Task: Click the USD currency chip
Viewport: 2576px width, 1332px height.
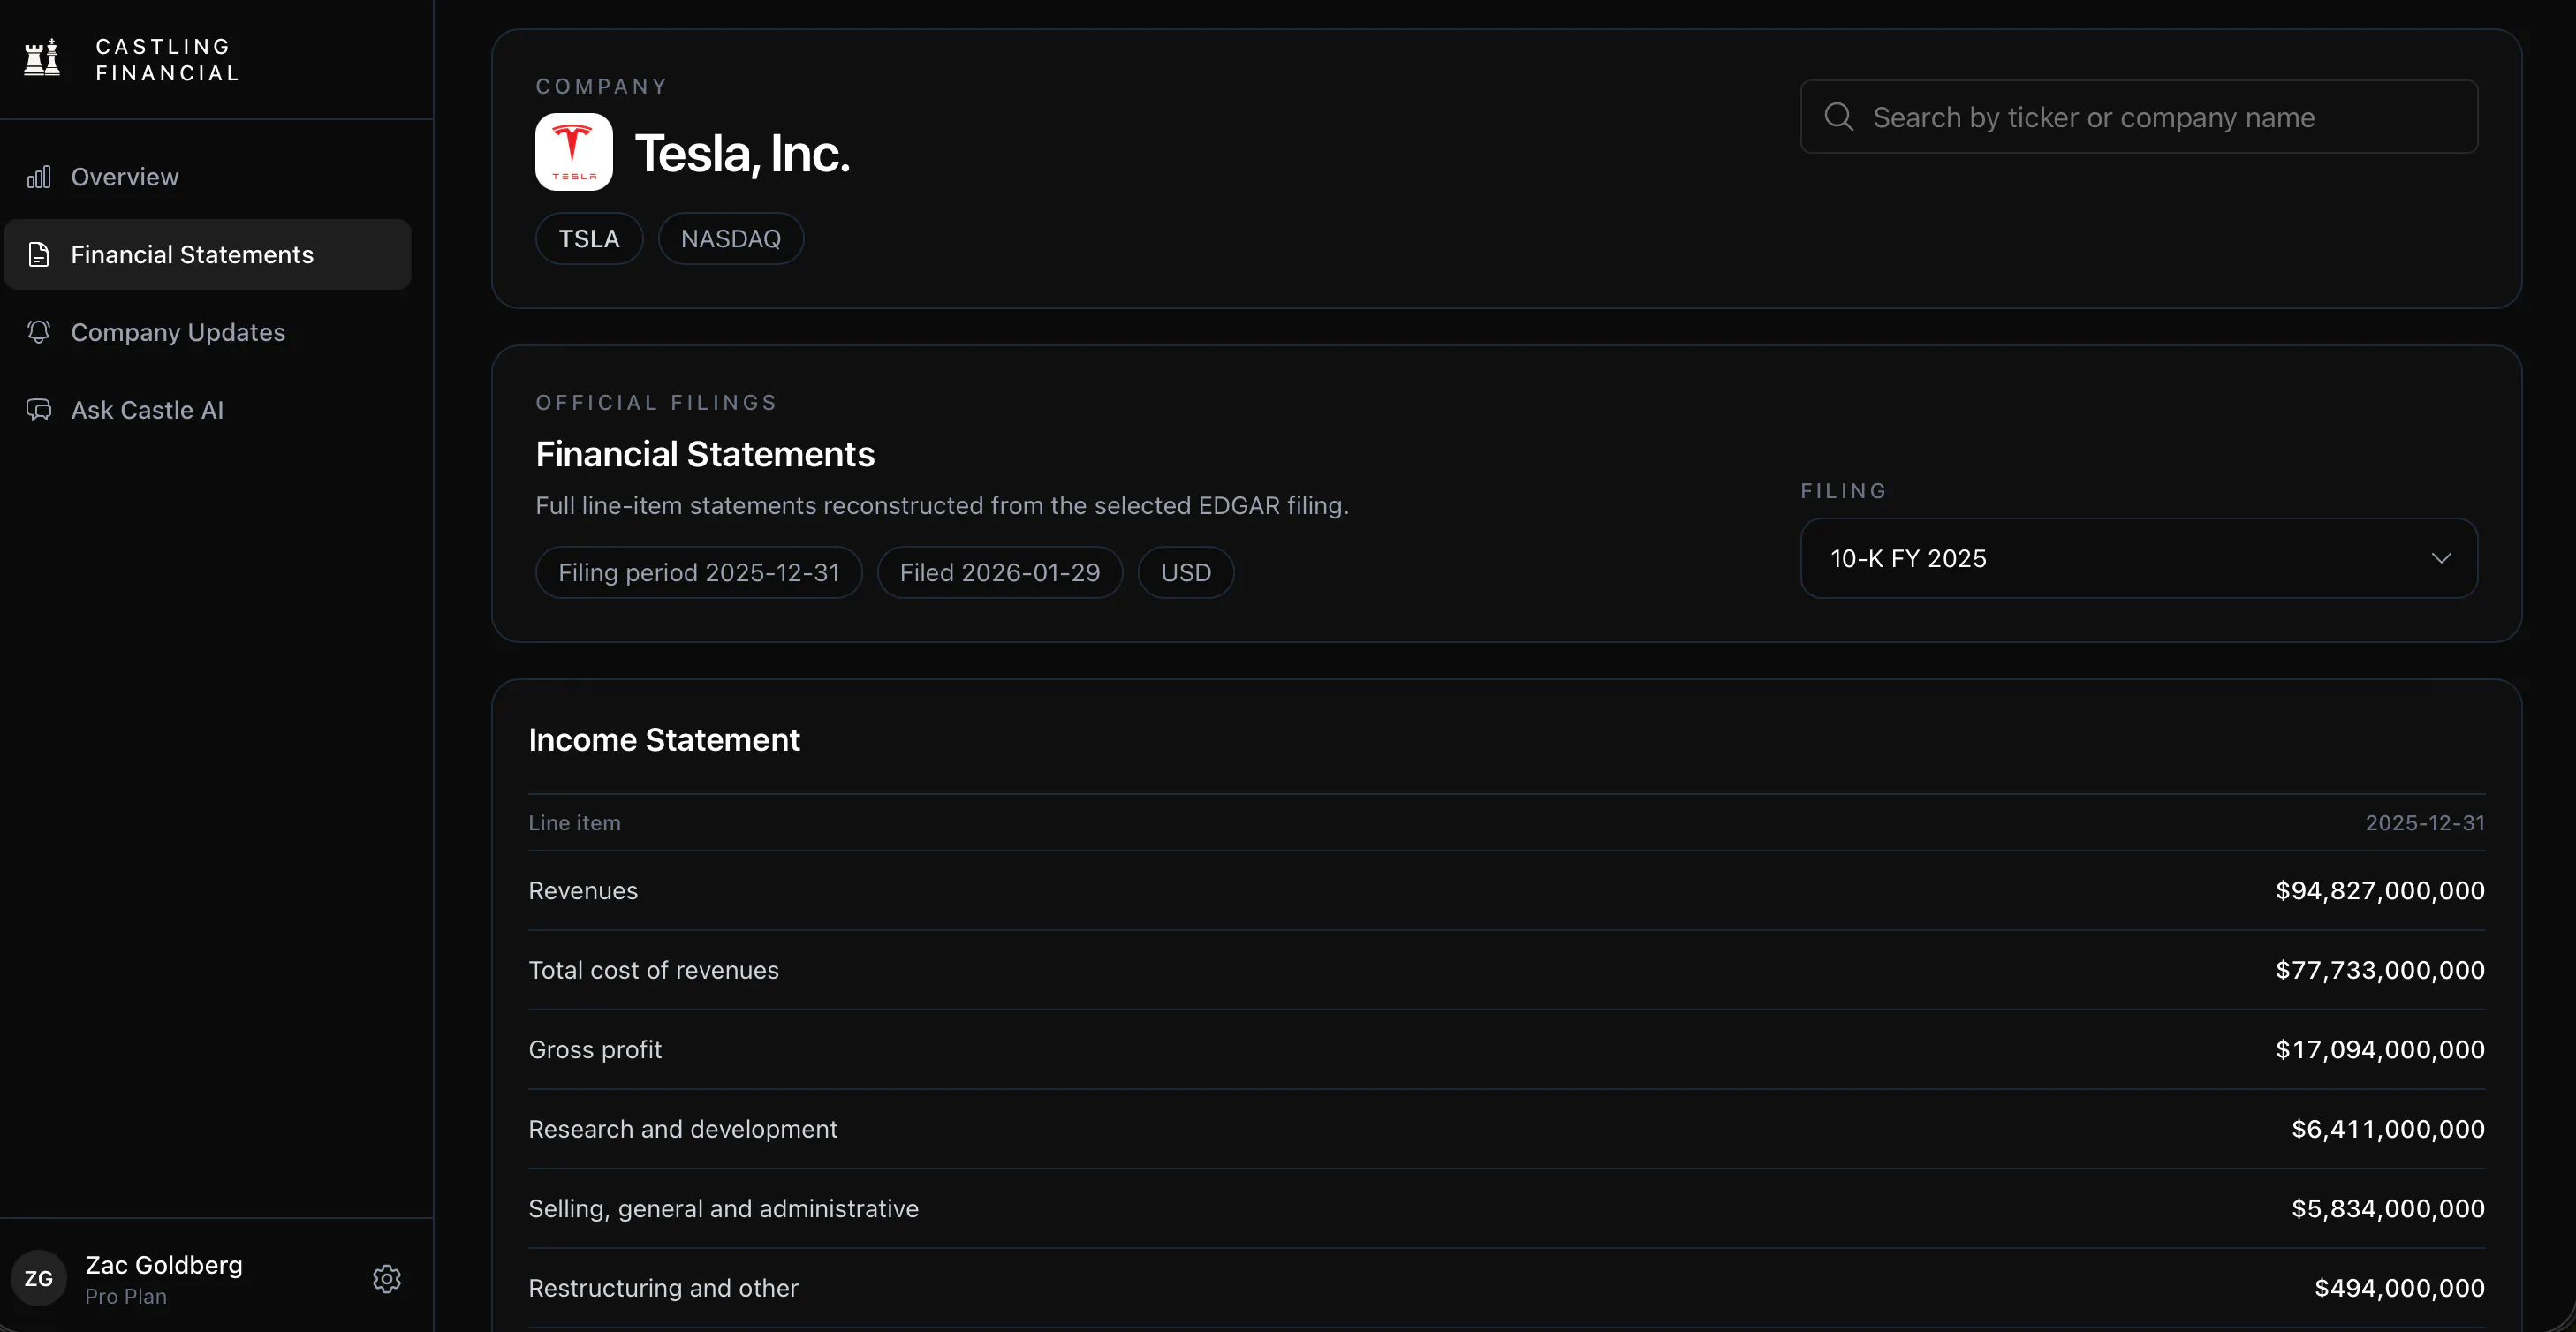Action: 1186,573
